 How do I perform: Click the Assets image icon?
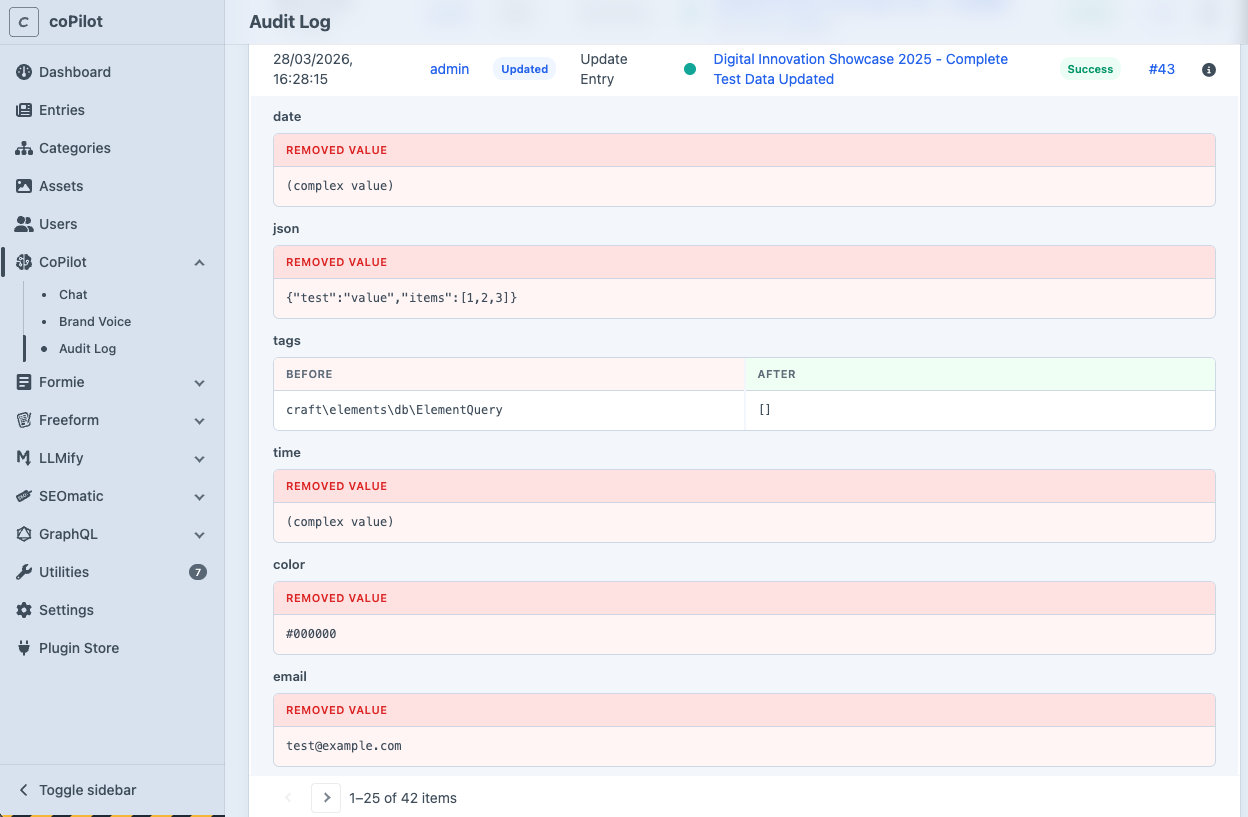tap(24, 186)
